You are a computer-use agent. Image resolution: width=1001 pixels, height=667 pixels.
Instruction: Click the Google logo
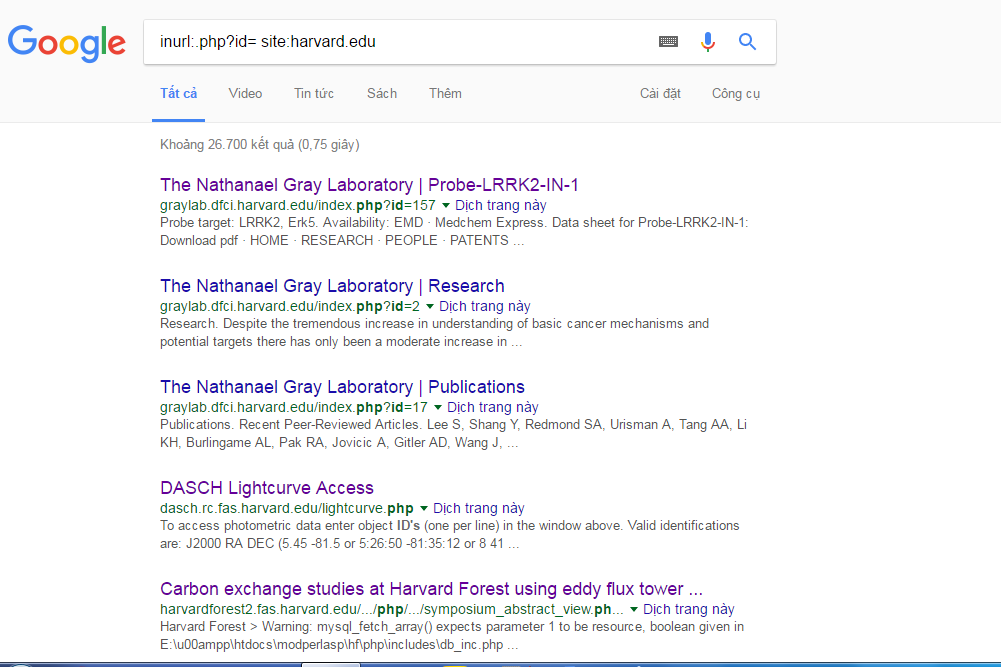[66, 43]
